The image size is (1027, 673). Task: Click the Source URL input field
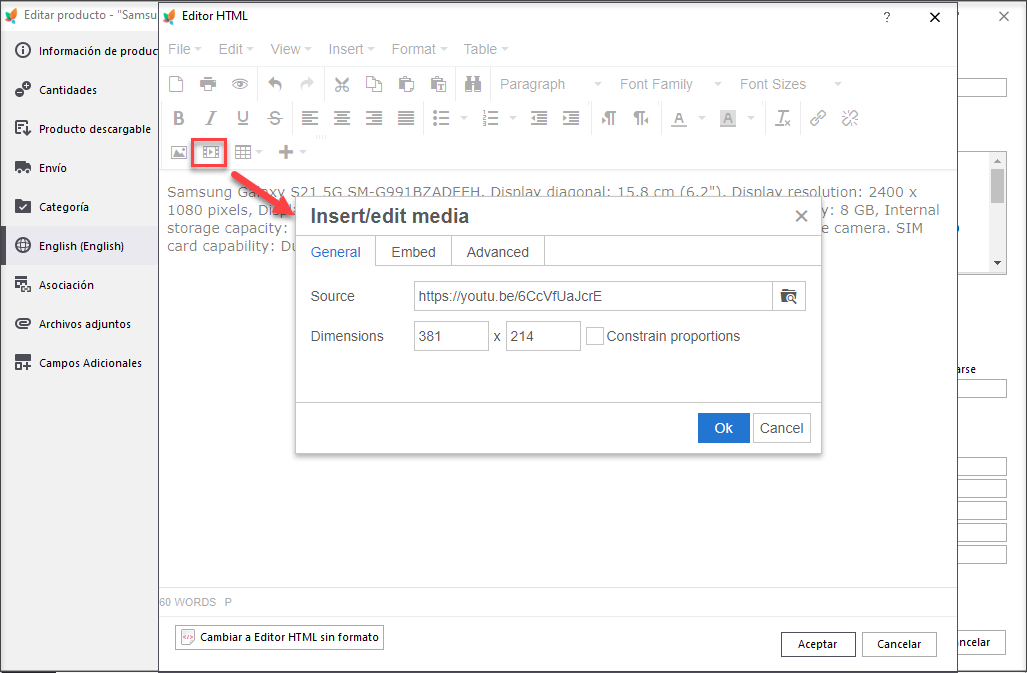click(593, 297)
